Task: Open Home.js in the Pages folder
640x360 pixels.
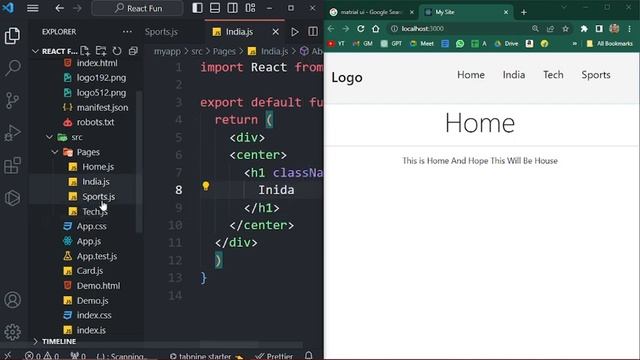Action: pos(98,167)
